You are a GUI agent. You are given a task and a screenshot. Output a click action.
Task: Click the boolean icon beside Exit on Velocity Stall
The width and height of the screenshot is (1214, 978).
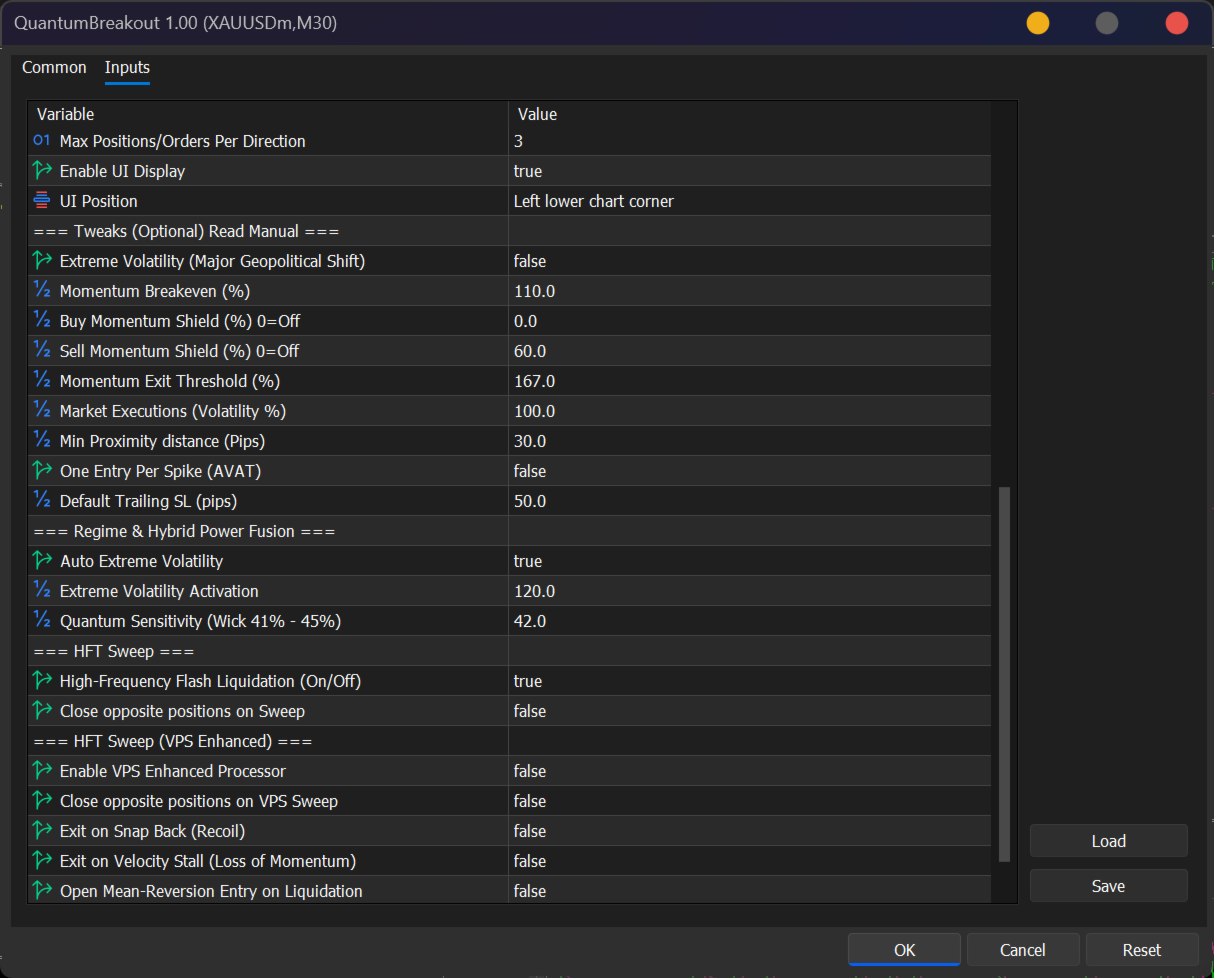point(42,861)
